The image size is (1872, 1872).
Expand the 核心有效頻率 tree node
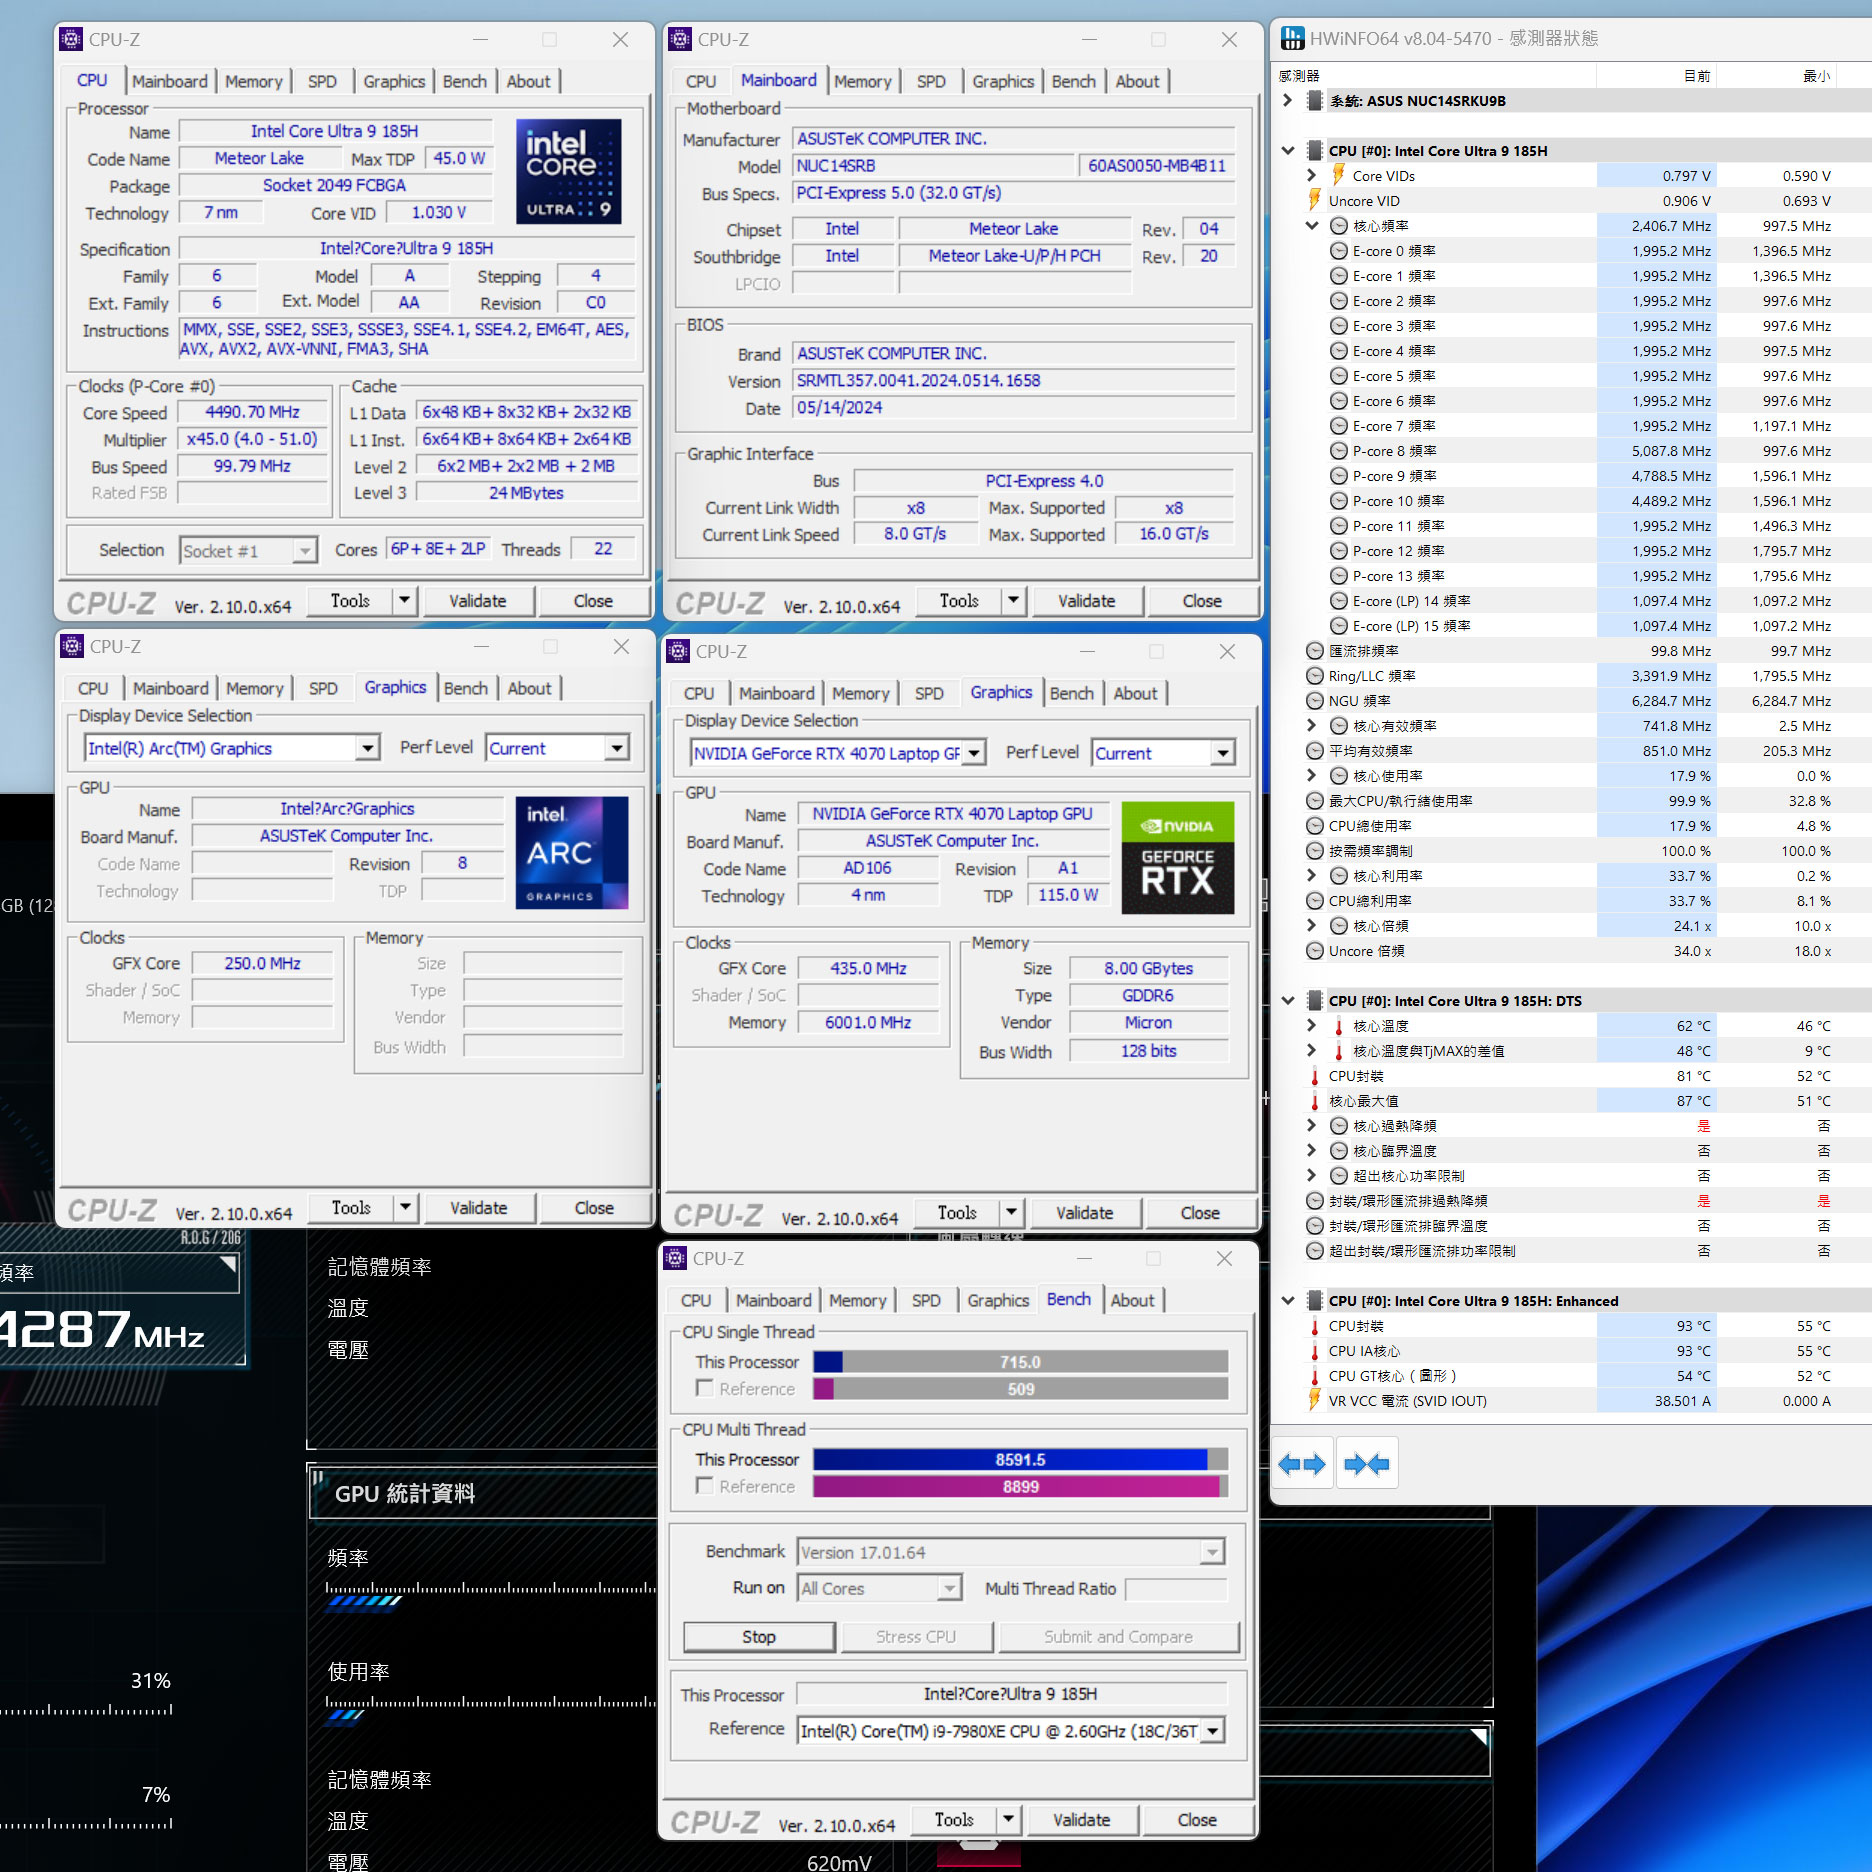1312,725
